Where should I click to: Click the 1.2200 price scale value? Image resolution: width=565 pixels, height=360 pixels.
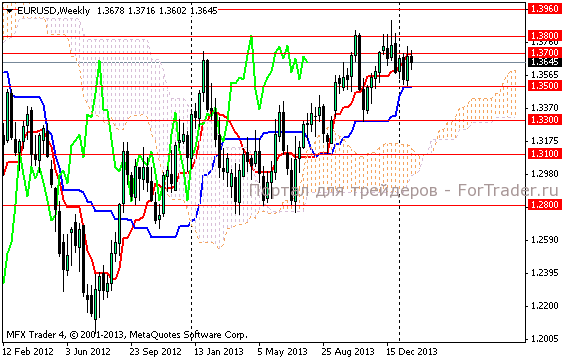pyautogui.click(x=545, y=306)
